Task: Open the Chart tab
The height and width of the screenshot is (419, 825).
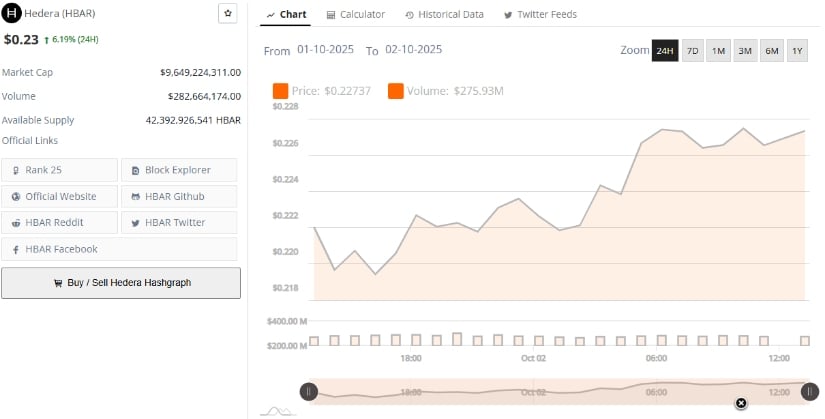Action: [x=287, y=15]
